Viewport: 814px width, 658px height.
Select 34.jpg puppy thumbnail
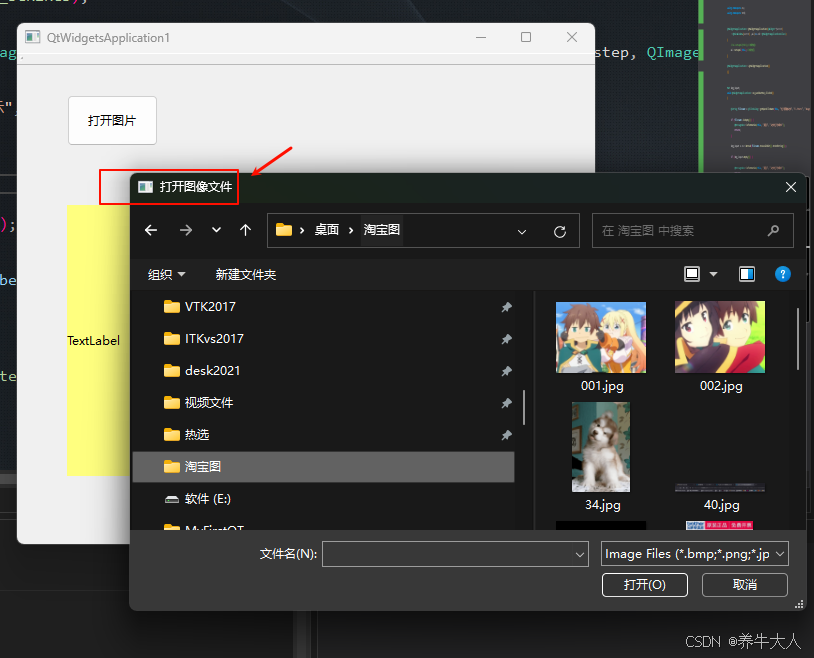point(601,447)
